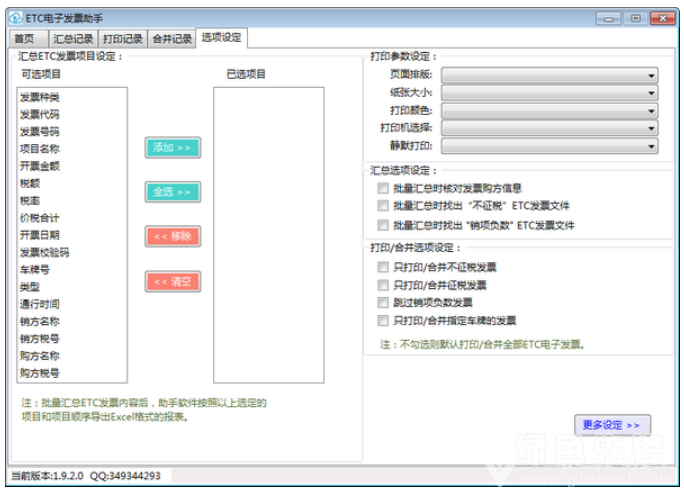
Task: Toggle 批量汇总时找出"不征税"ETC发票文件 checkbox
Action: click(383, 205)
